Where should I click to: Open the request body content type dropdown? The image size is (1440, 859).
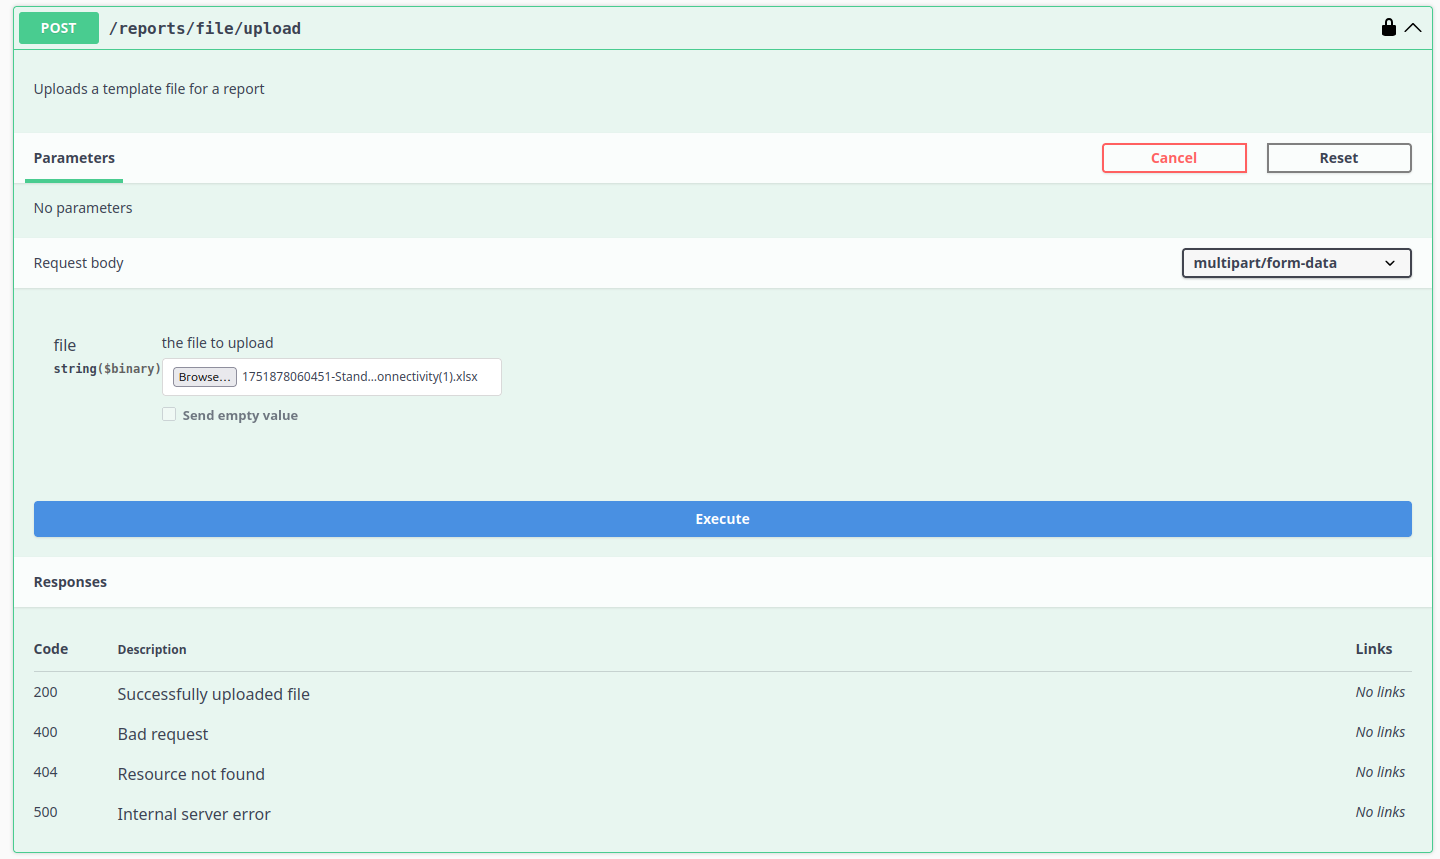coord(1296,262)
